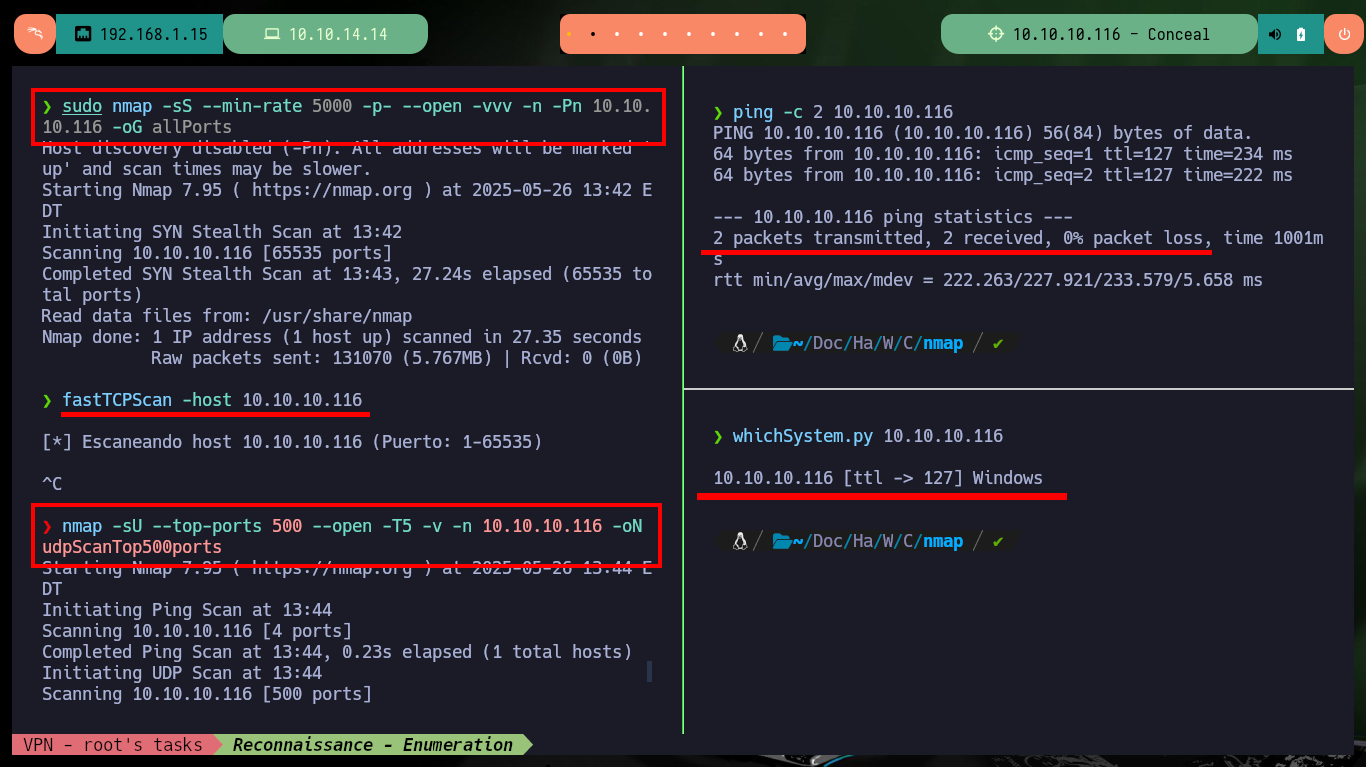The height and width of the screenshot is (767, 1366).
Task: Click the green prompt arrow before fastTCPScan
Action: [x=47, y=400]
